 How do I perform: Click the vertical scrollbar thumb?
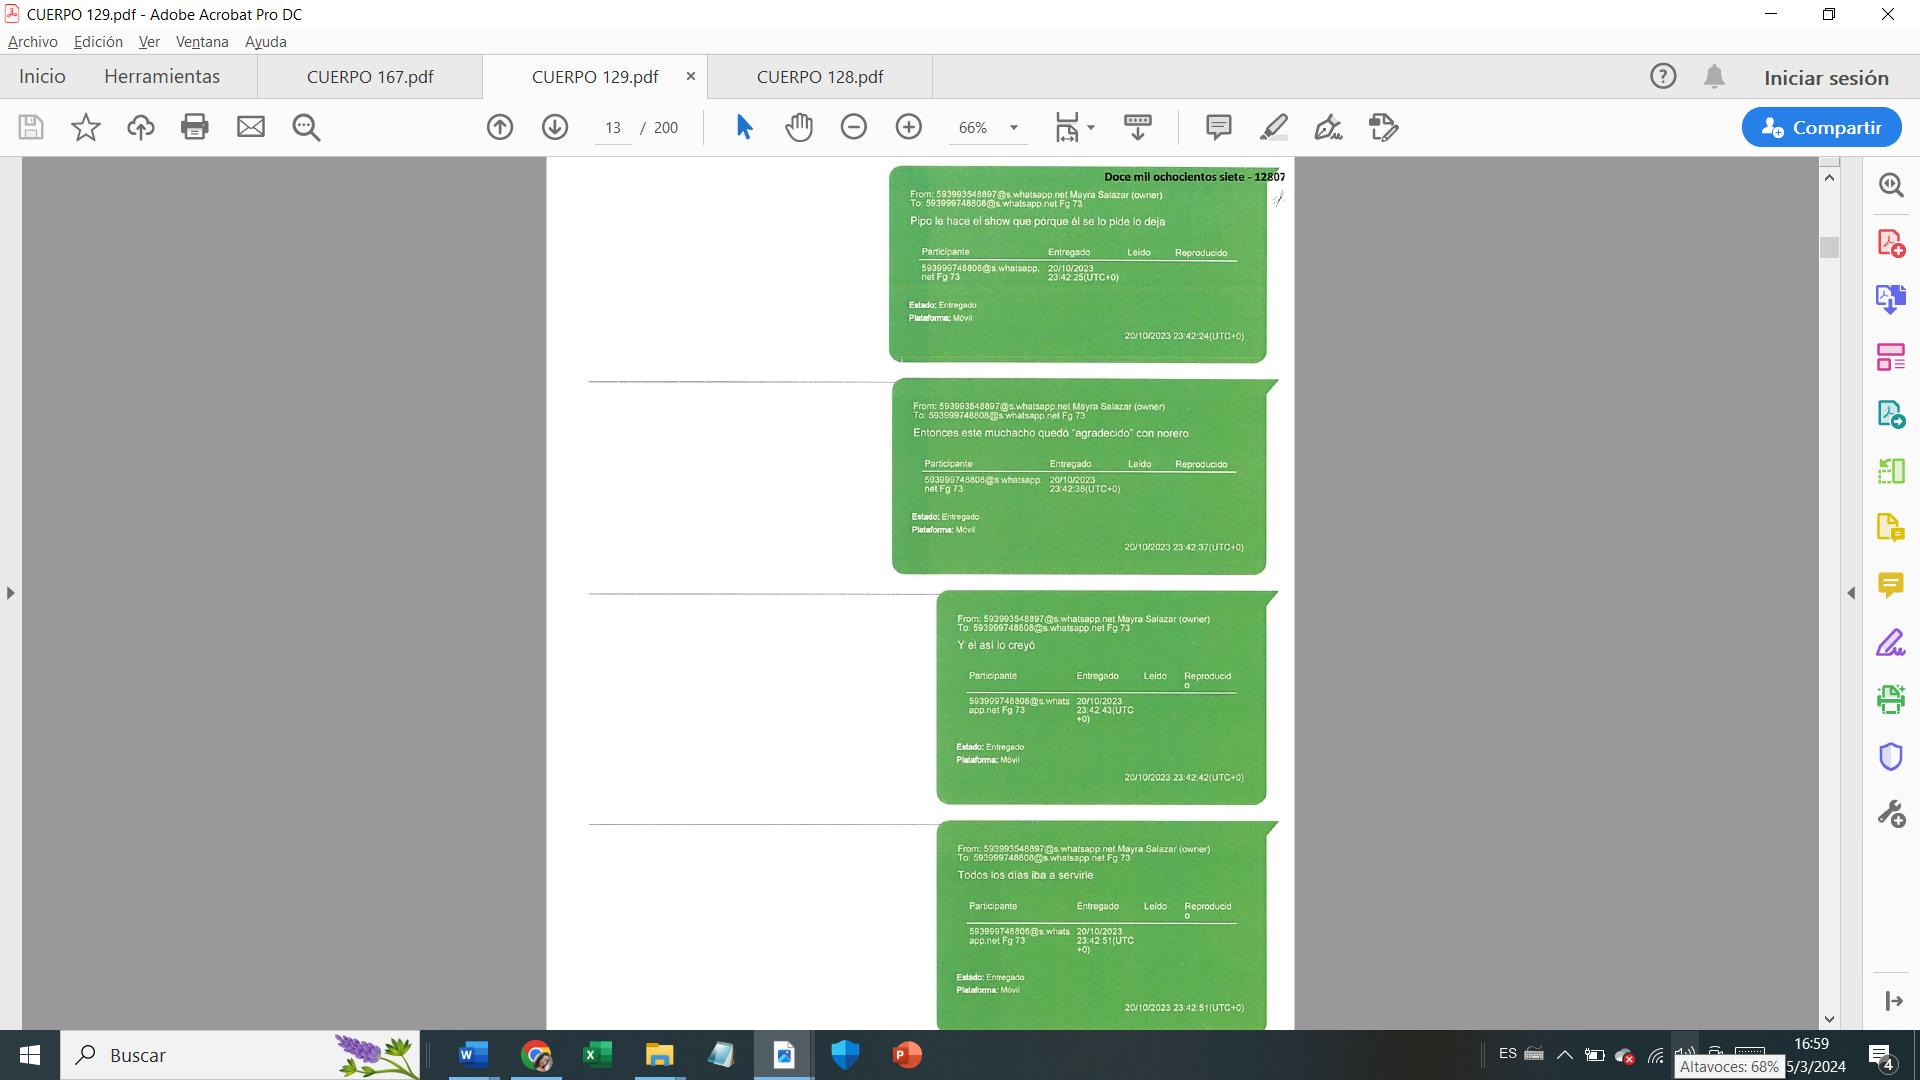[1829, 247]
